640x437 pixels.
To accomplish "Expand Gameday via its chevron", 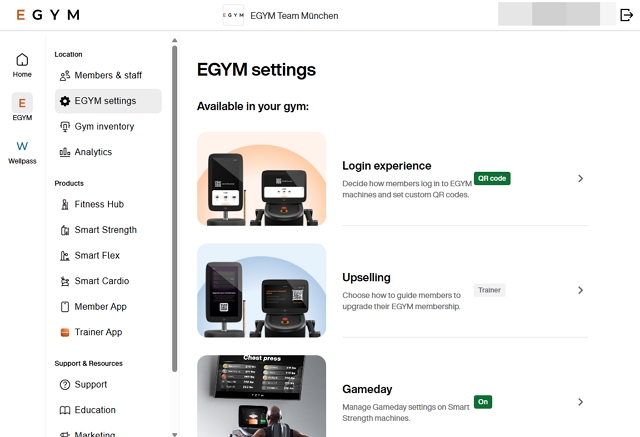I will (580, 402).
